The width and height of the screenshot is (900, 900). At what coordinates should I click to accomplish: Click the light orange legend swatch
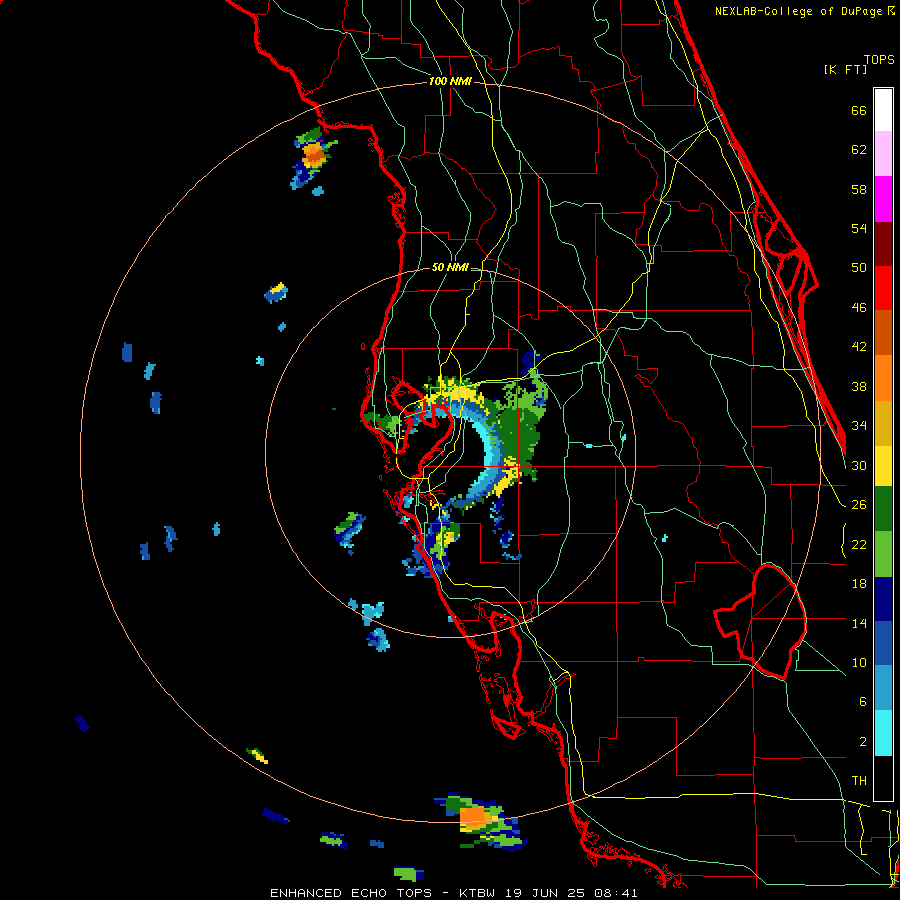point(883,378)
